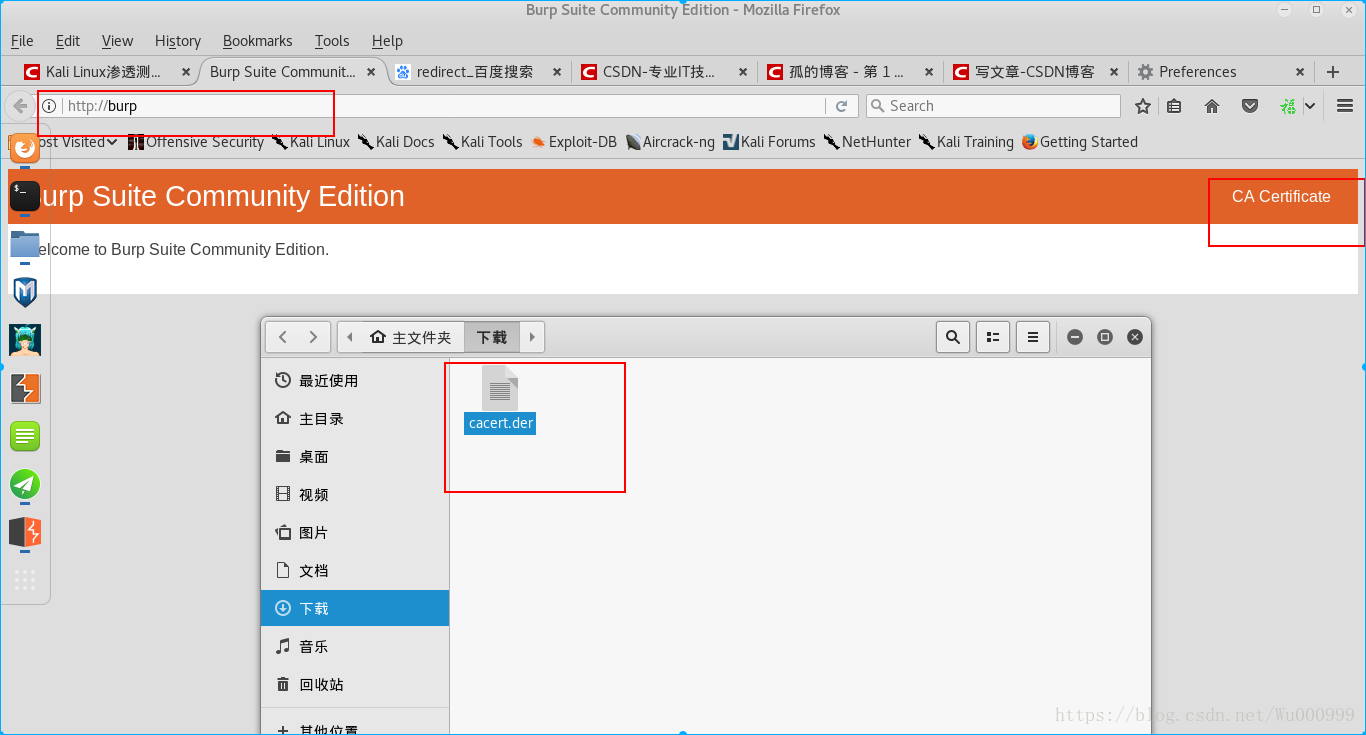Switch to redirect_百度搜索 tab

[x=479, y=72]
